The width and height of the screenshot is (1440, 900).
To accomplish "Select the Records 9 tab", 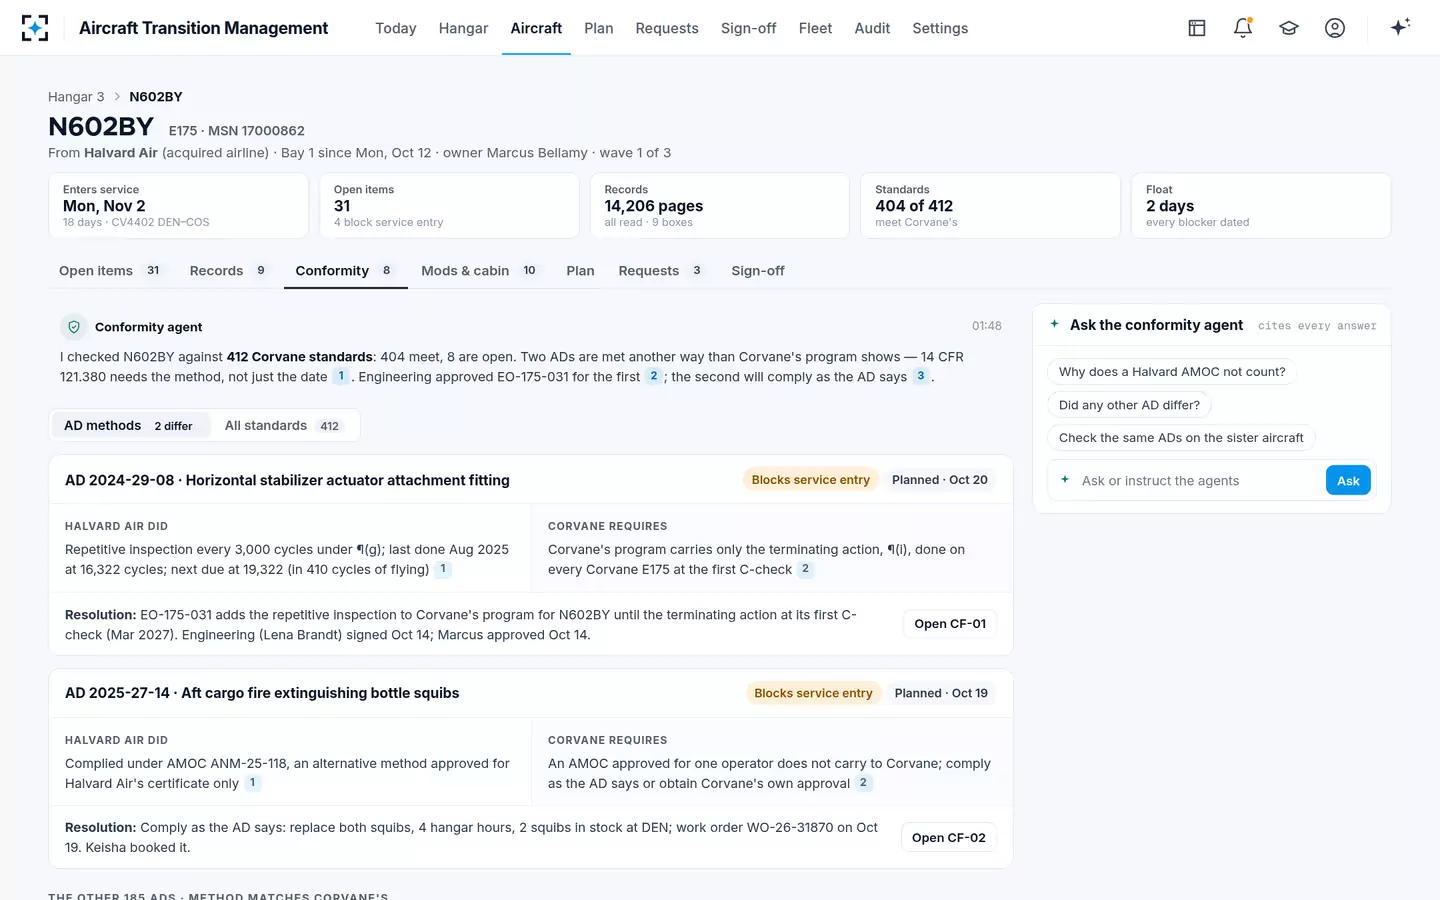I will 228,271.
